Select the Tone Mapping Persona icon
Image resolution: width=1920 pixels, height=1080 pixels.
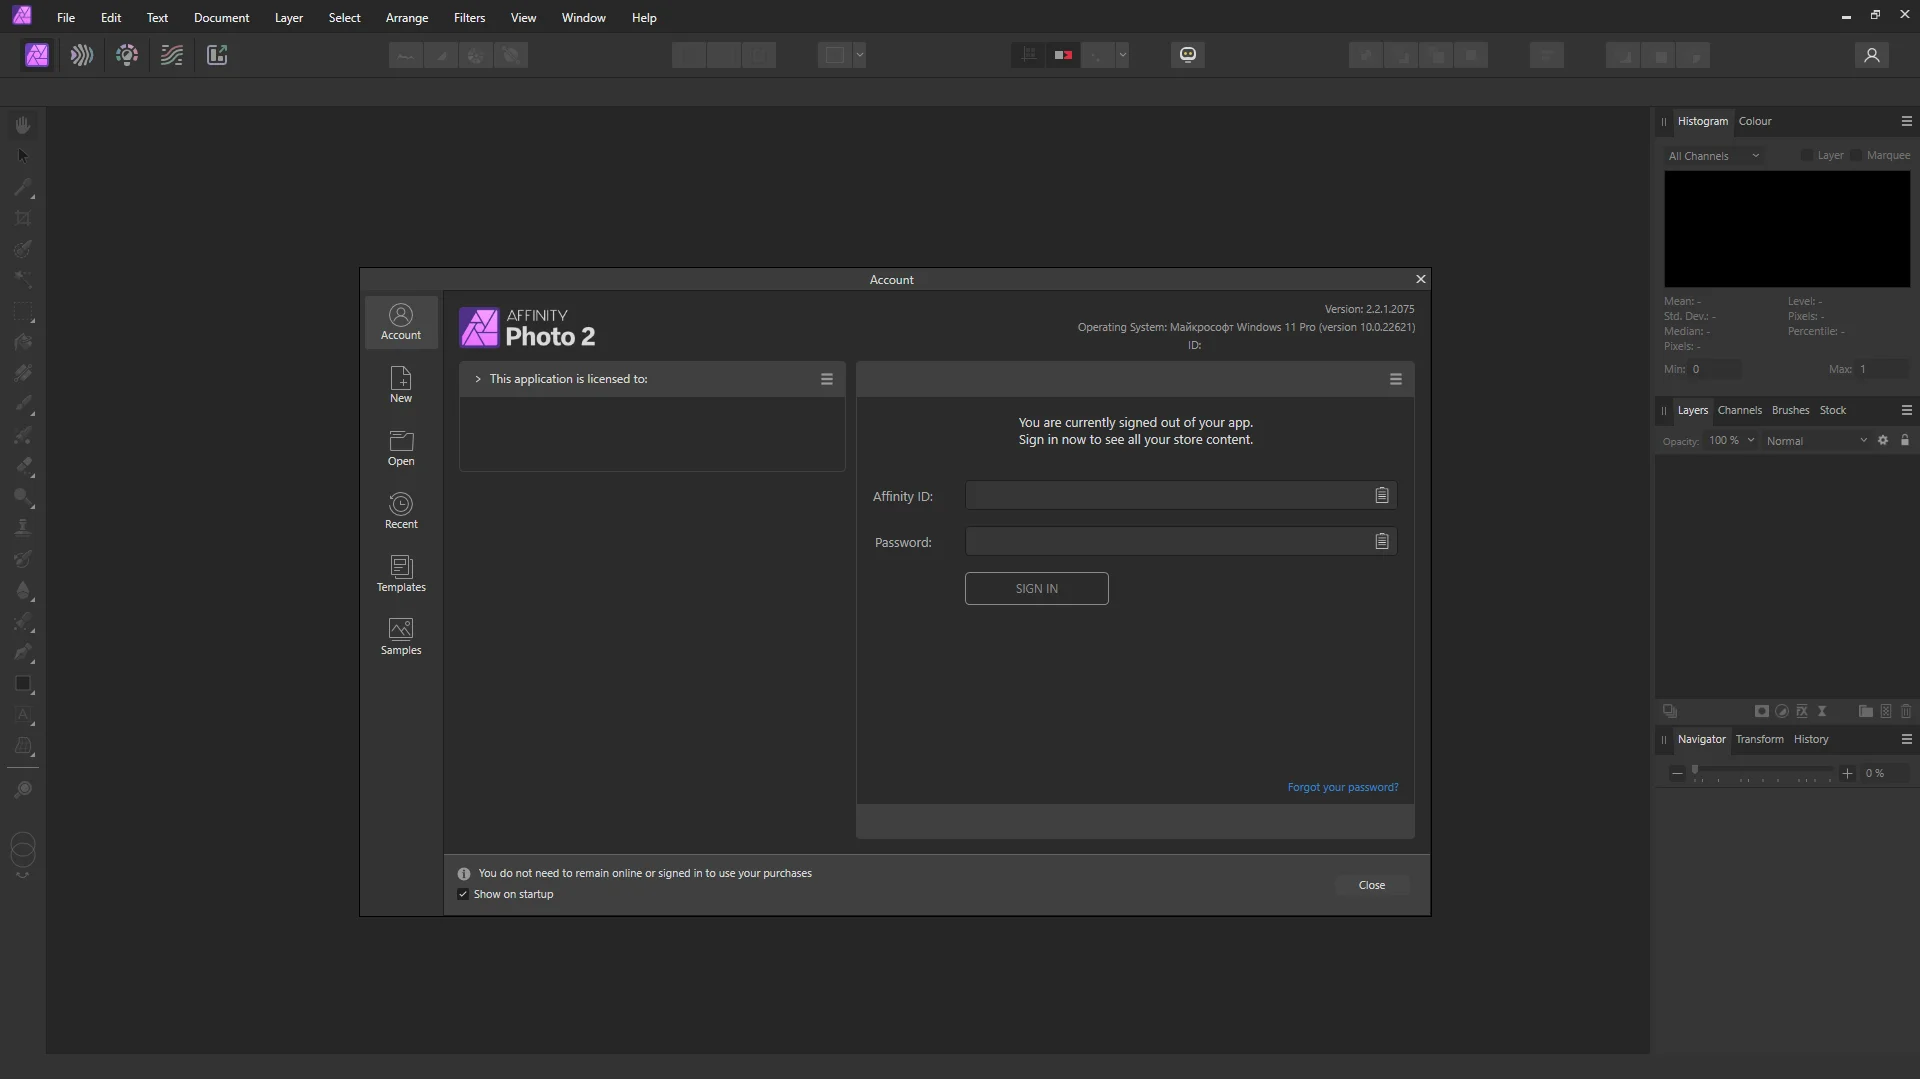172,55
